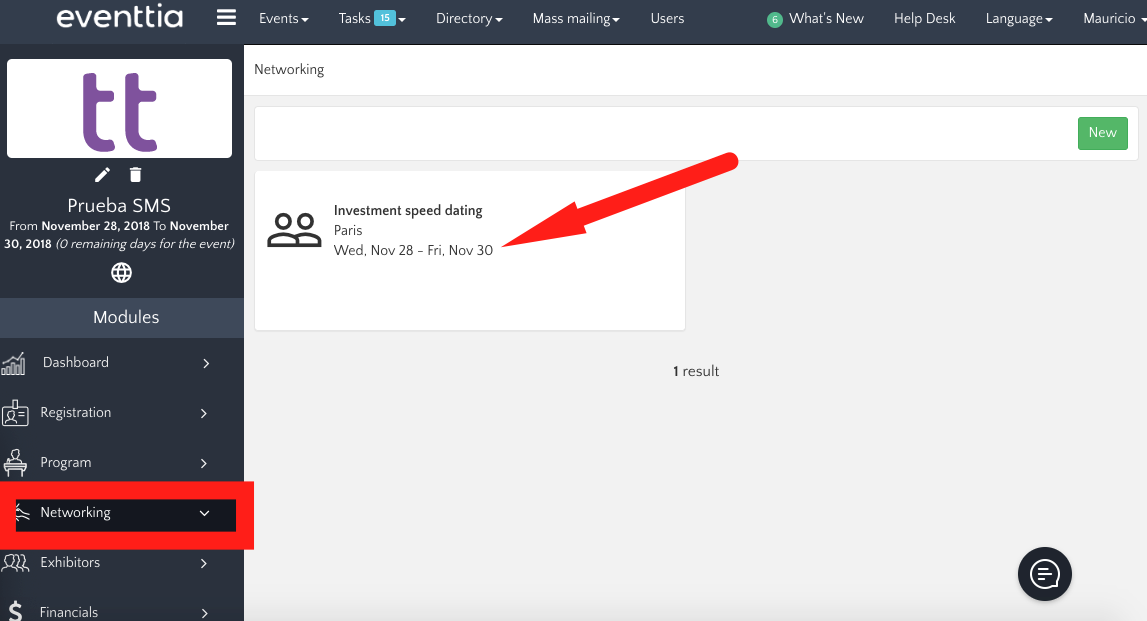Click the Financials dollar icon
This screenshot has height=621, width=1147.
coord(15,611)
